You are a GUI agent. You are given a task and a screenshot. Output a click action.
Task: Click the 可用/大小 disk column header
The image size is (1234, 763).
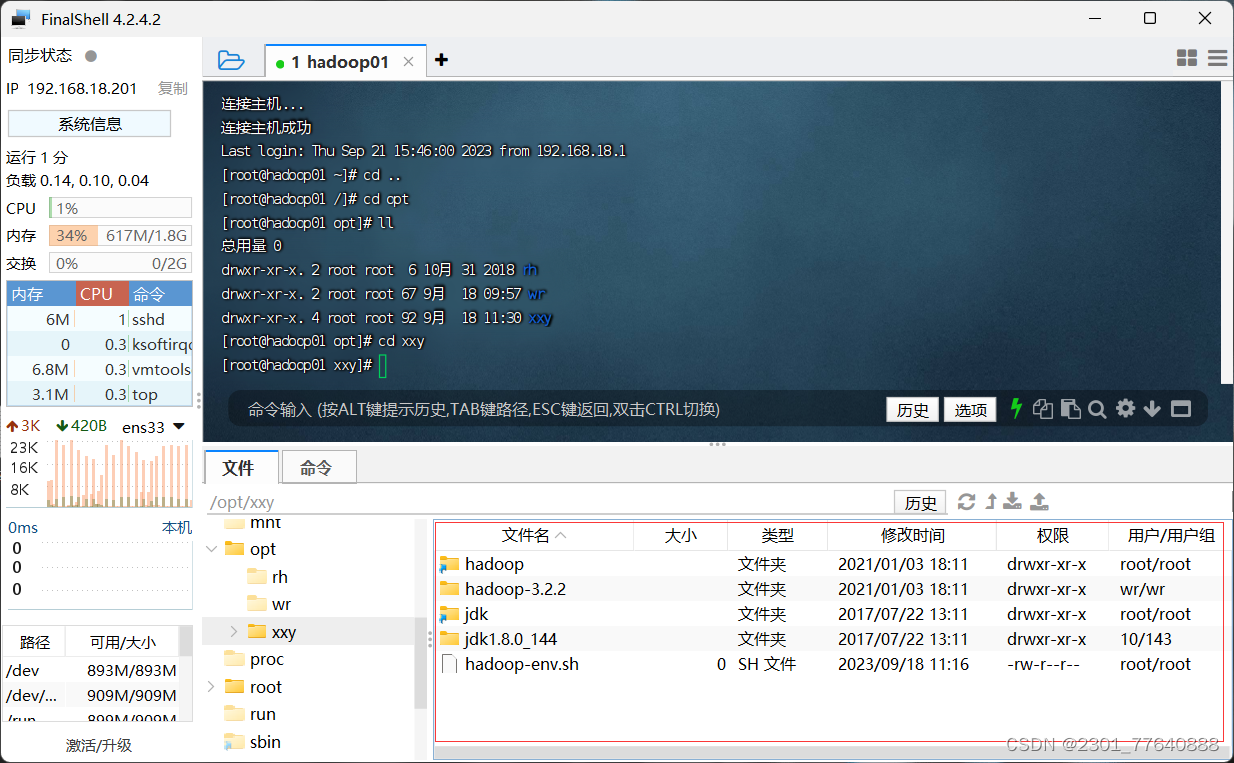click(122, 642)
